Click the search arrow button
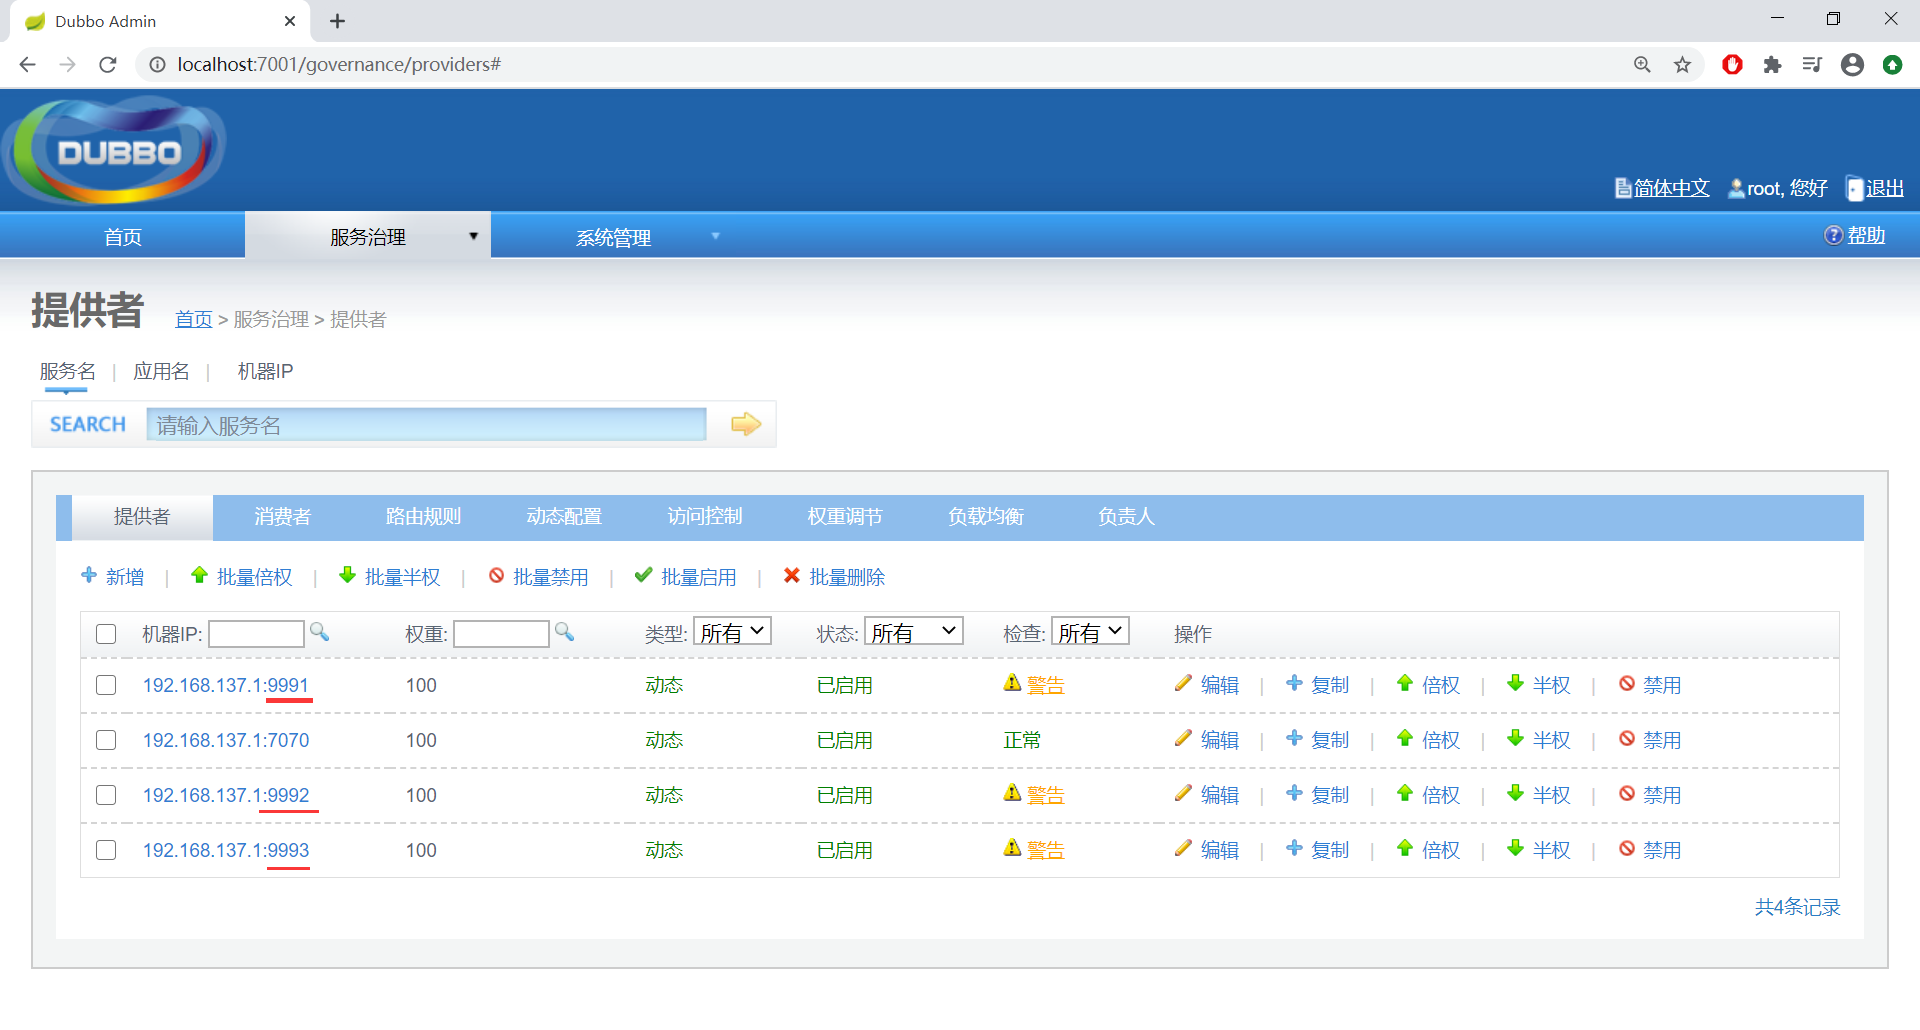This screenshot has width=1920, height=1030. coord(746,424)
